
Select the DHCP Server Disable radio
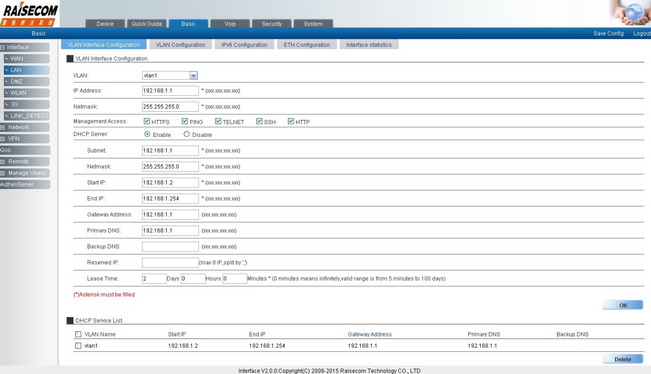[x=186, y=134]
